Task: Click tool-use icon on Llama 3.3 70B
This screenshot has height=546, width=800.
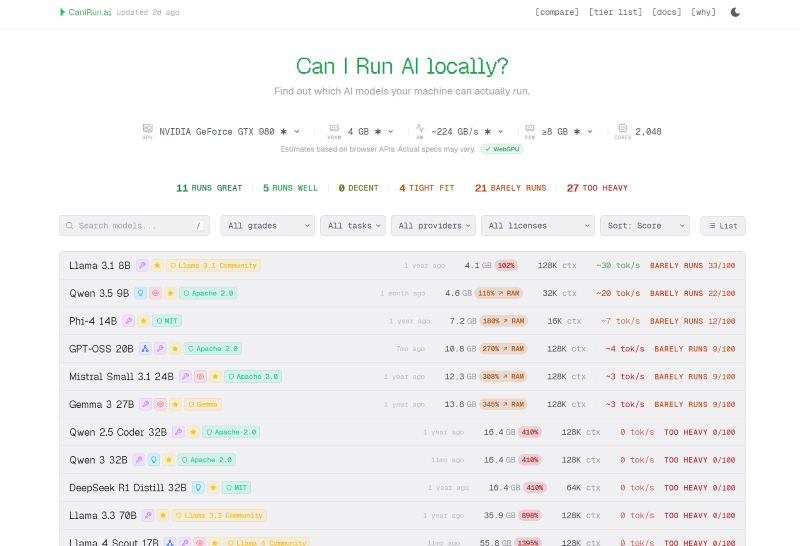Action: (148, 515)
